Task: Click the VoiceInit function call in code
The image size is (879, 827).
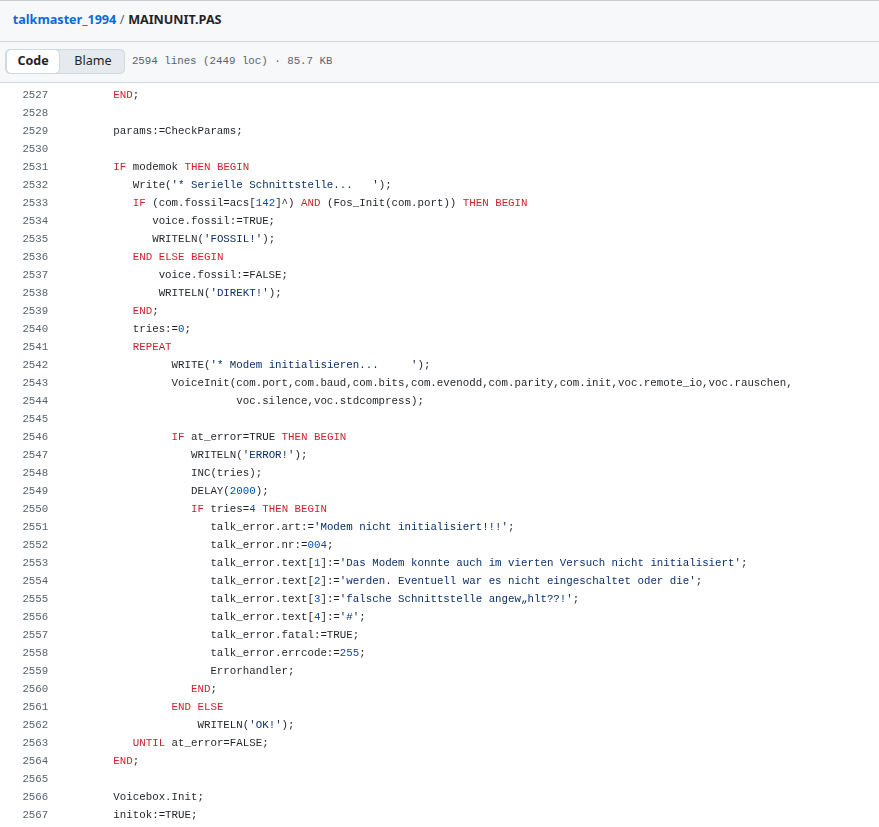Action: click(x=200, y=383)
